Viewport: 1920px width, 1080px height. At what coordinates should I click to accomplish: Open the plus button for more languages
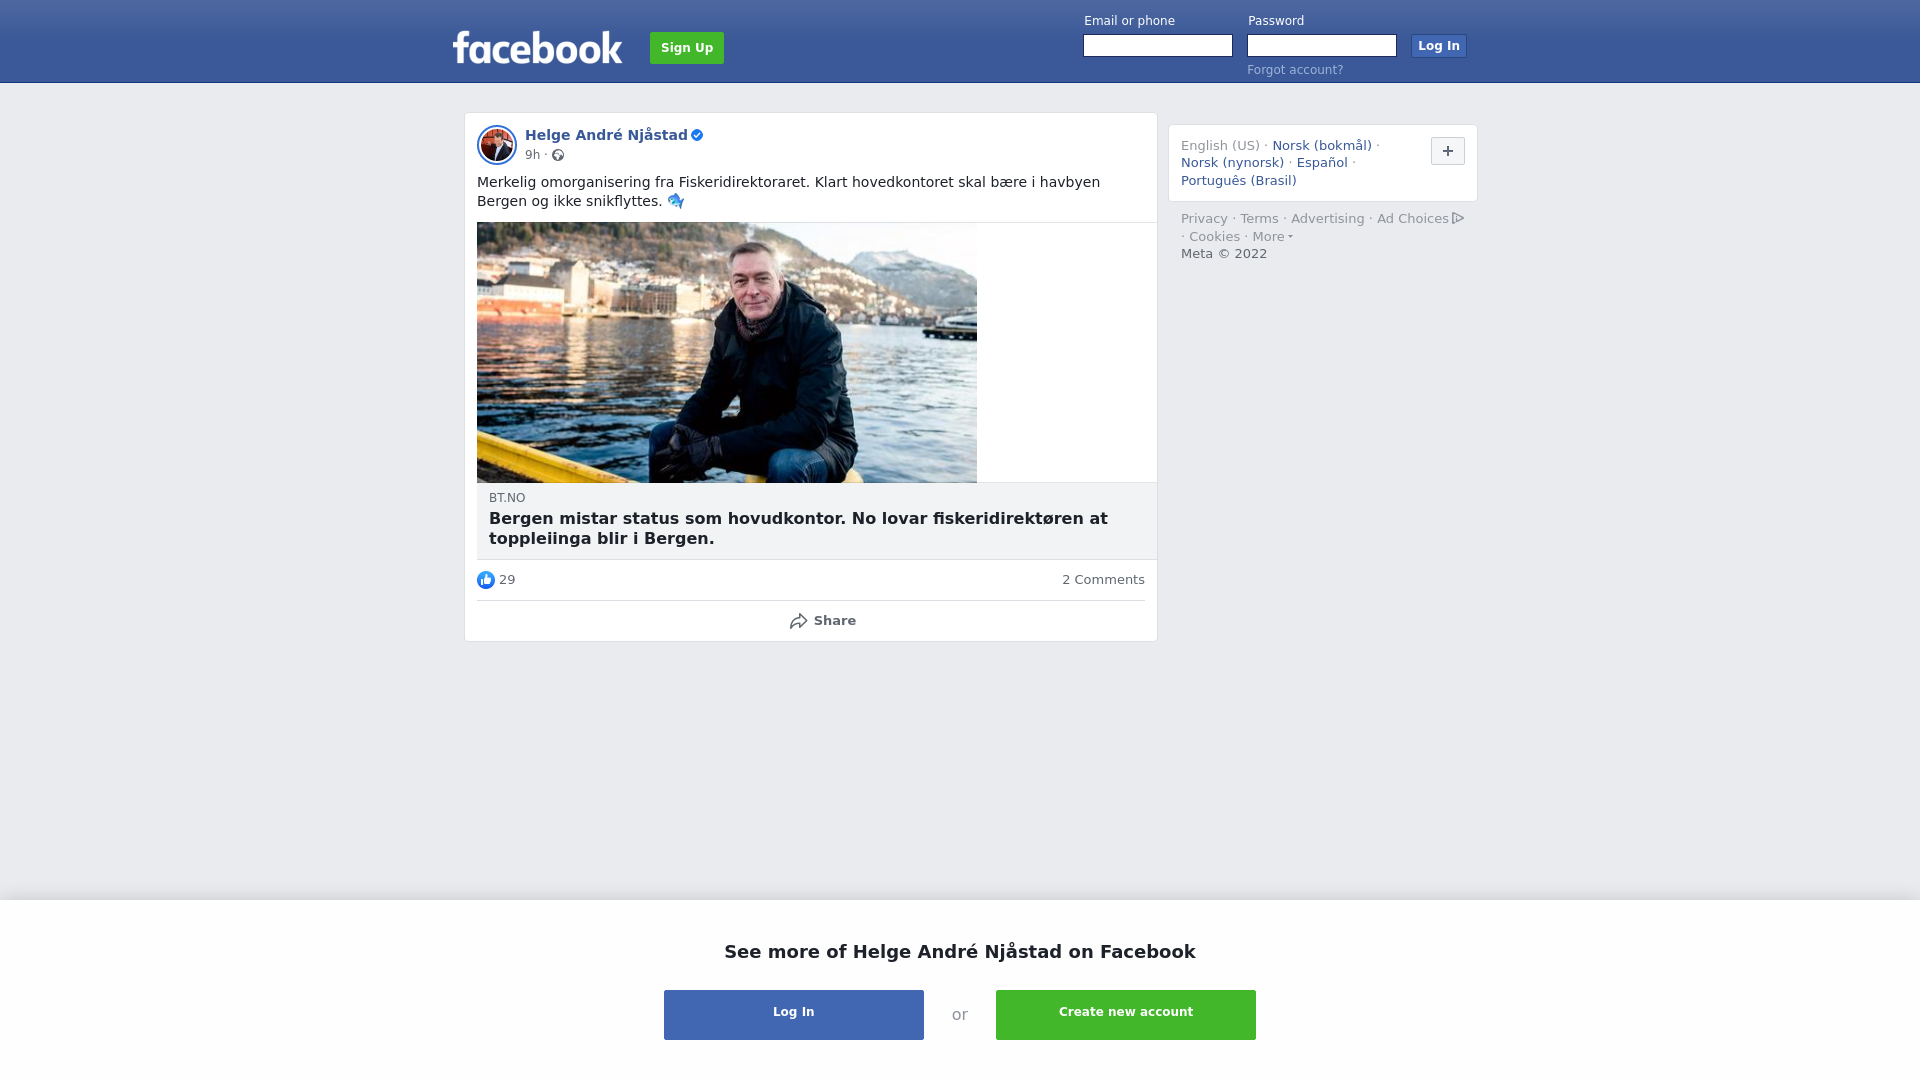pos(1448,151)
